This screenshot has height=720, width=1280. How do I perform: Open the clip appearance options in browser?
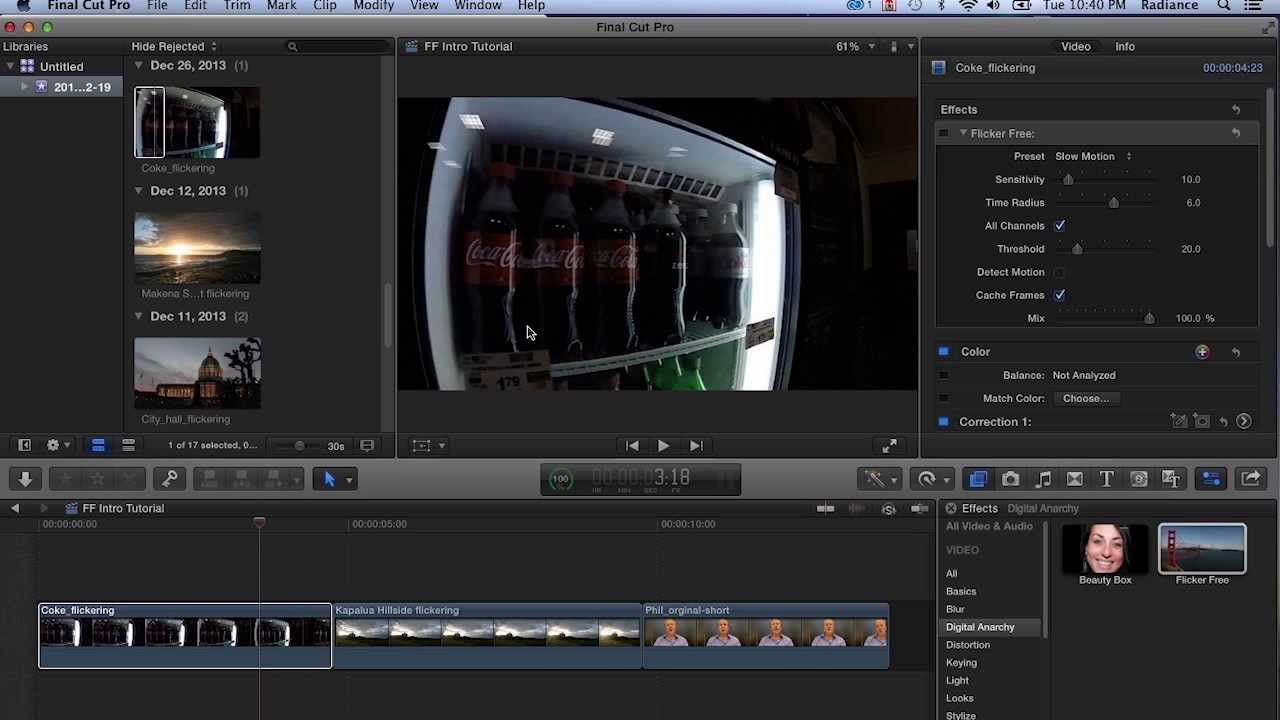click(367, 446)
